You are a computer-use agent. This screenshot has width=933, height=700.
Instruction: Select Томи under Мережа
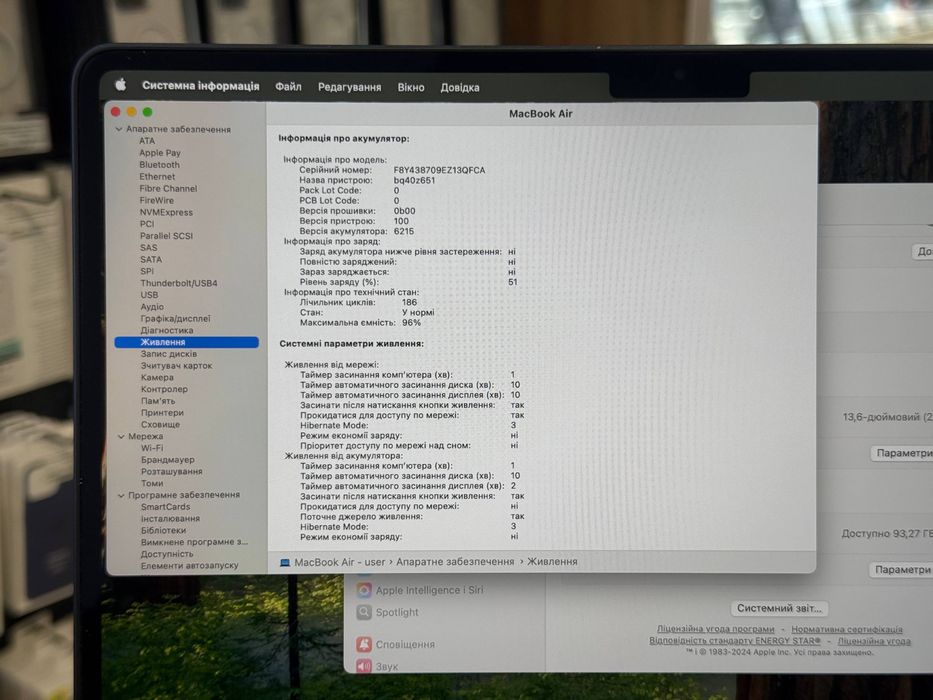tap(152, 483)
